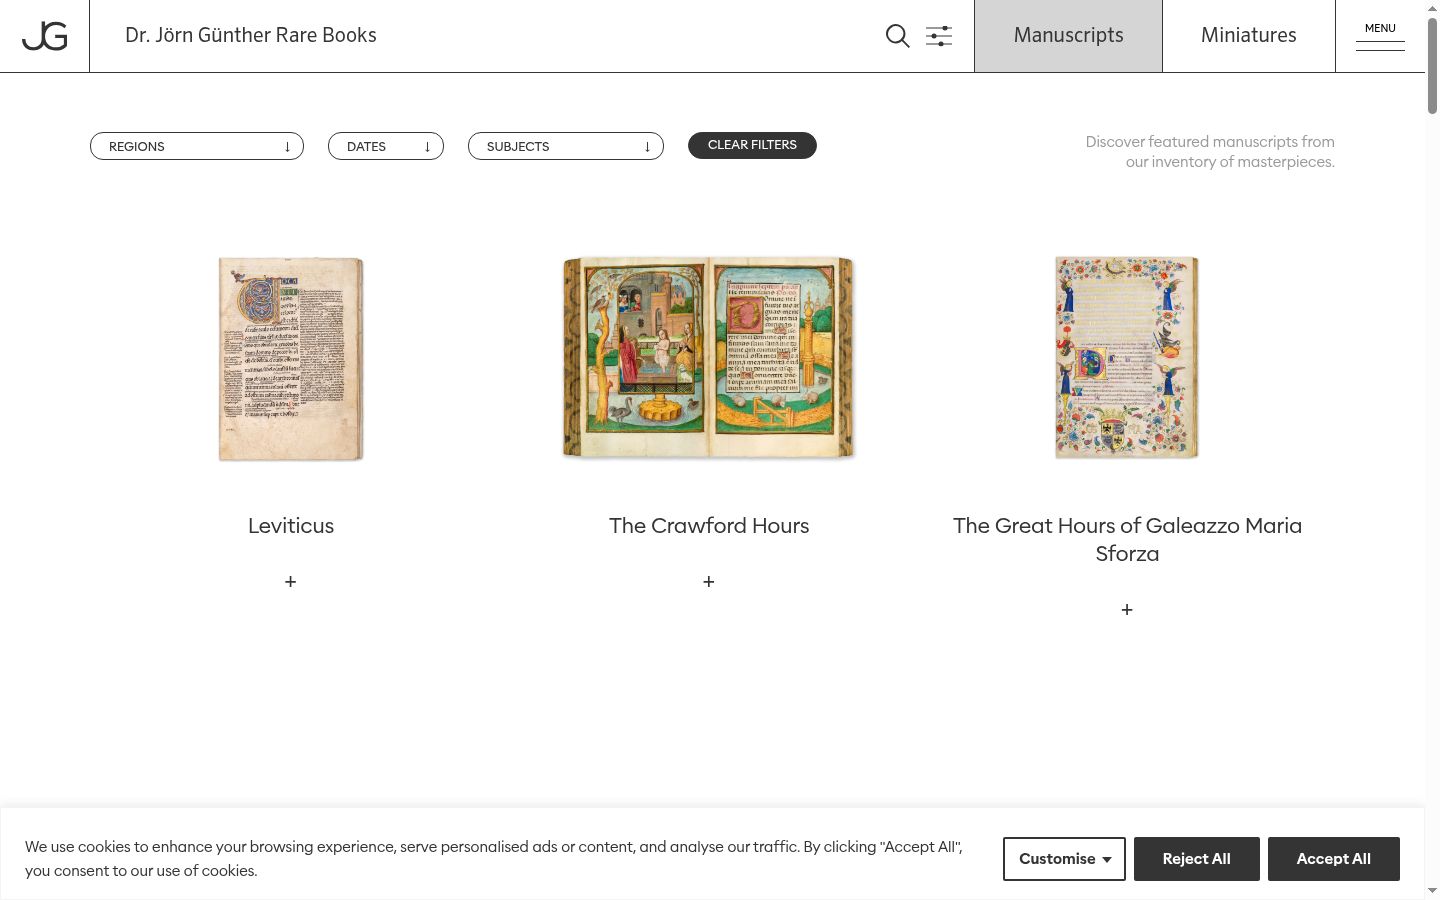1440x900 pixels.
Task: Click the page vertical scrollbar
Action: pos(1432,450)
